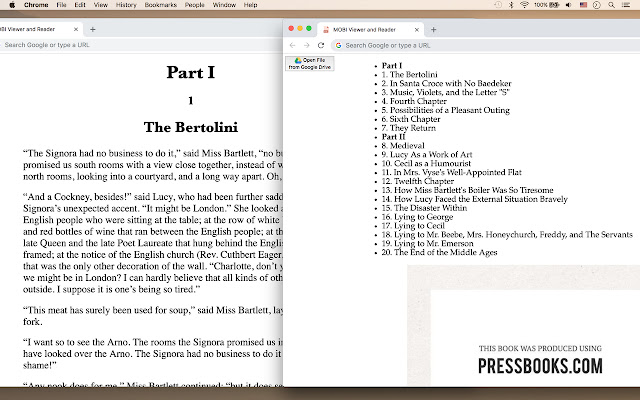Close the MOBI Viewer and Reader front tab
640x400 pixels.
[416, 30]
